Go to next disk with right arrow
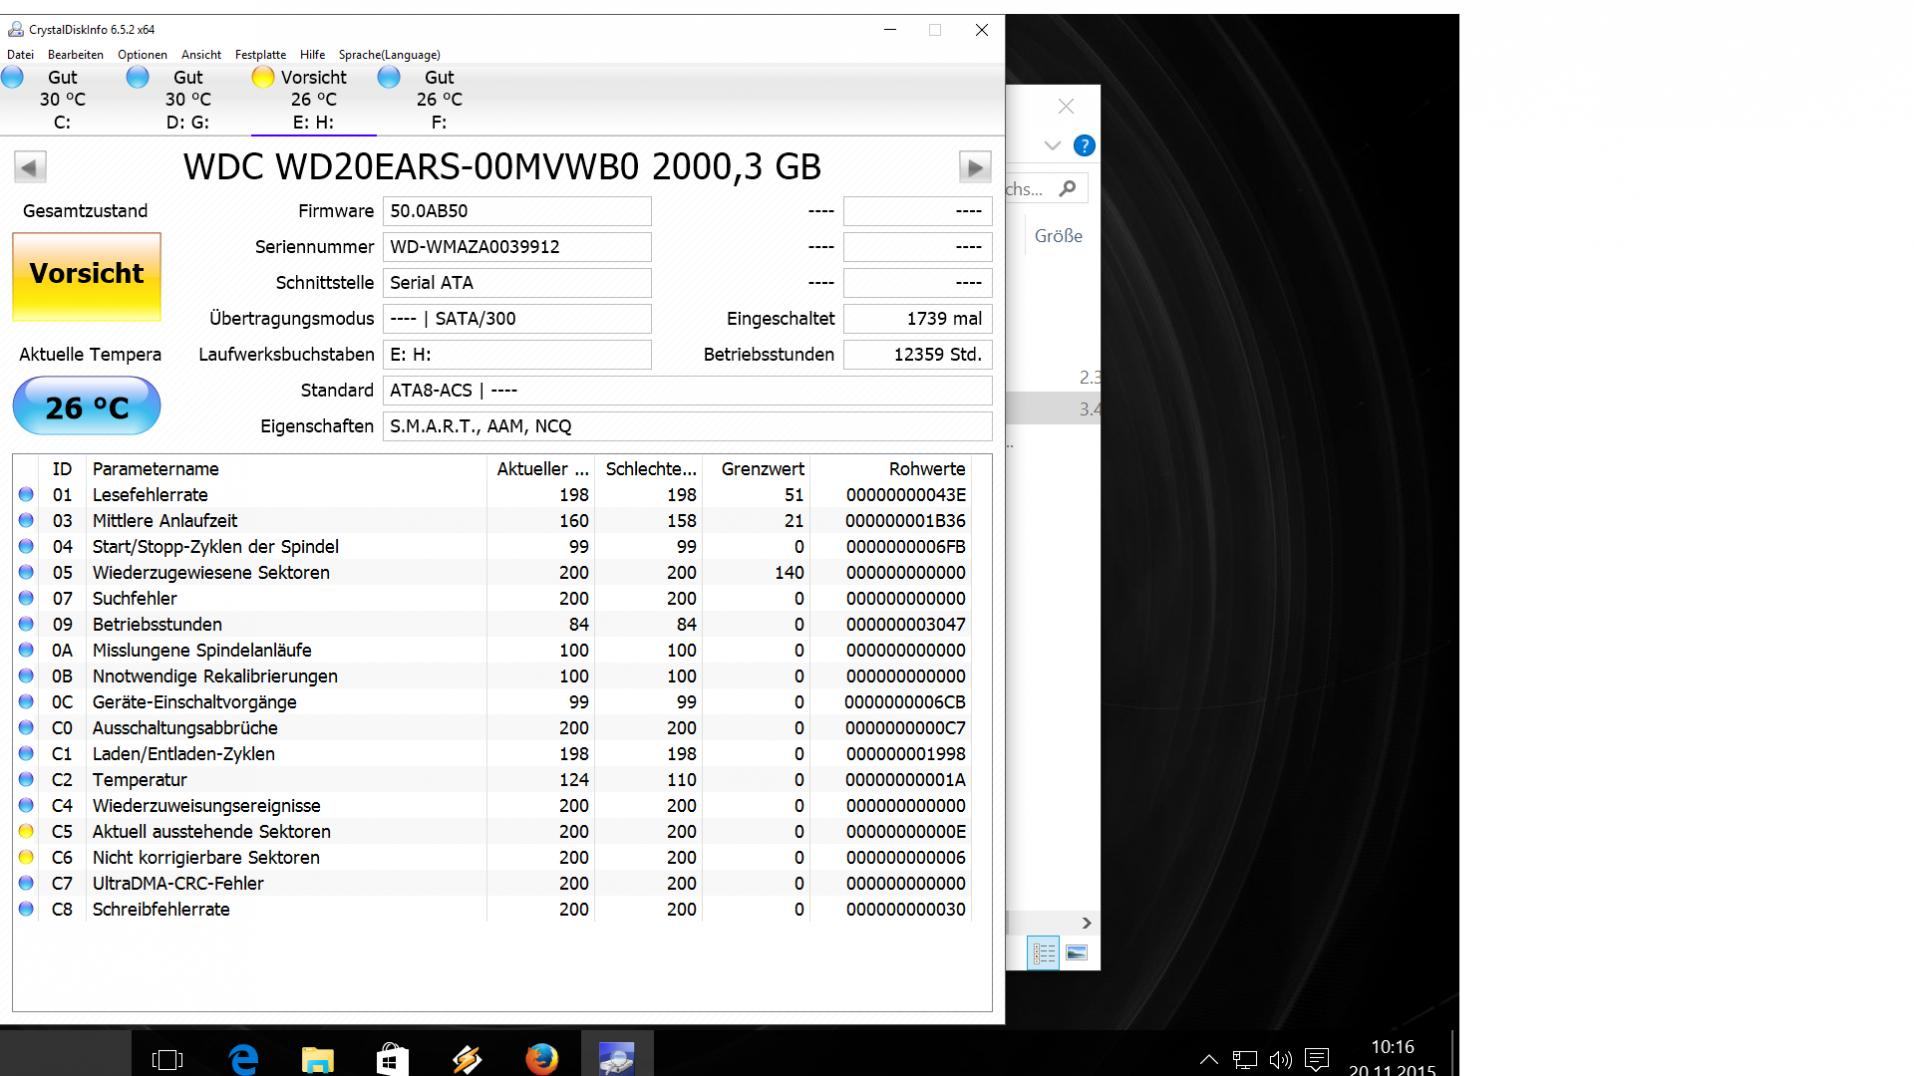Image resolution: width=1914 pixels, height=1076 pixels. (975, 167)
